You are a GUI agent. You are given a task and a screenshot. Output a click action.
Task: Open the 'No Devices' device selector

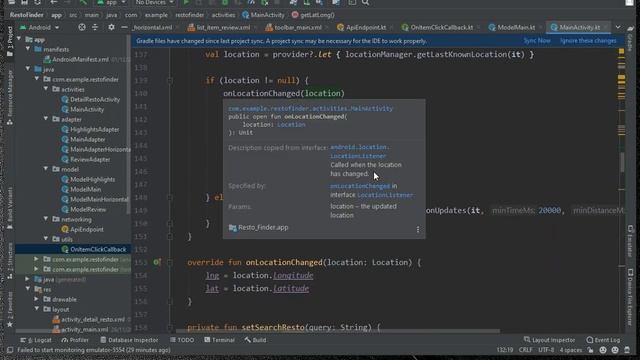click(x=154, y=2)
